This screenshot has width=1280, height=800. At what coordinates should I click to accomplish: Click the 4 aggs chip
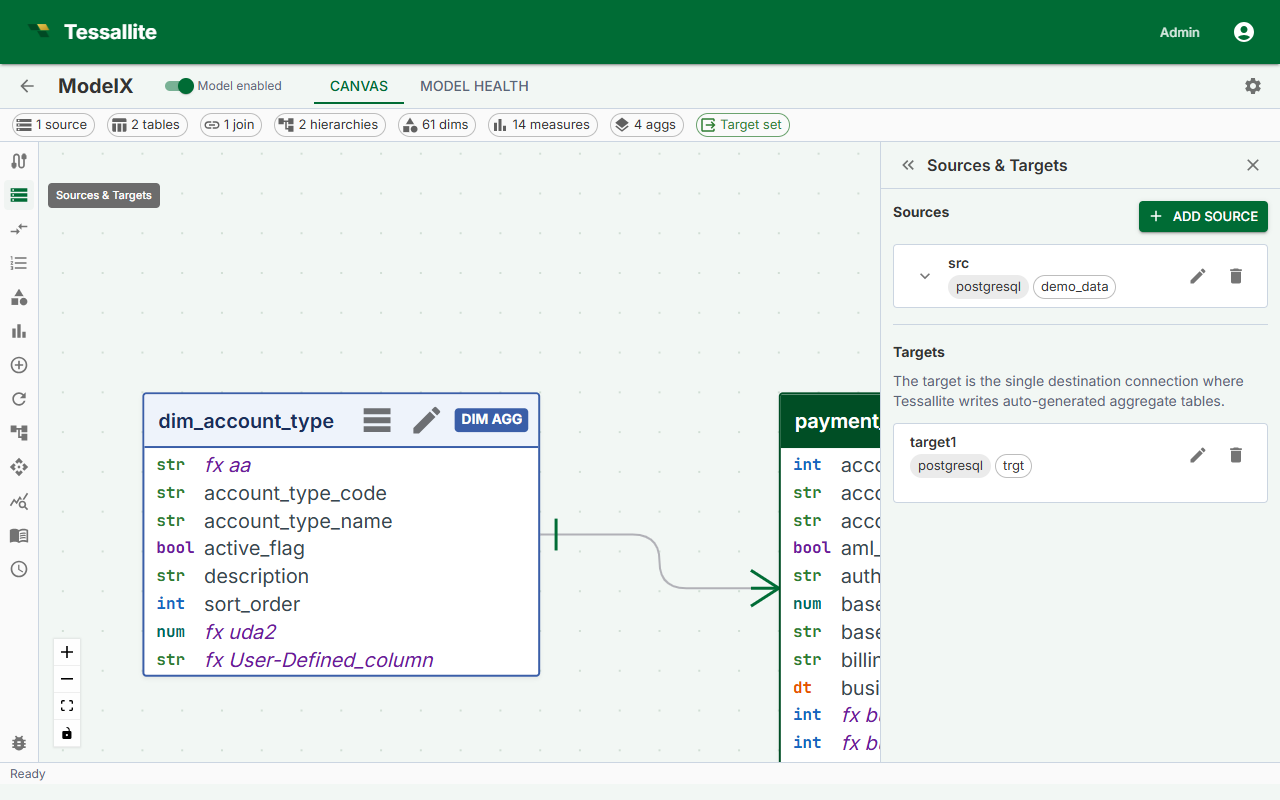tap(646, 125)
